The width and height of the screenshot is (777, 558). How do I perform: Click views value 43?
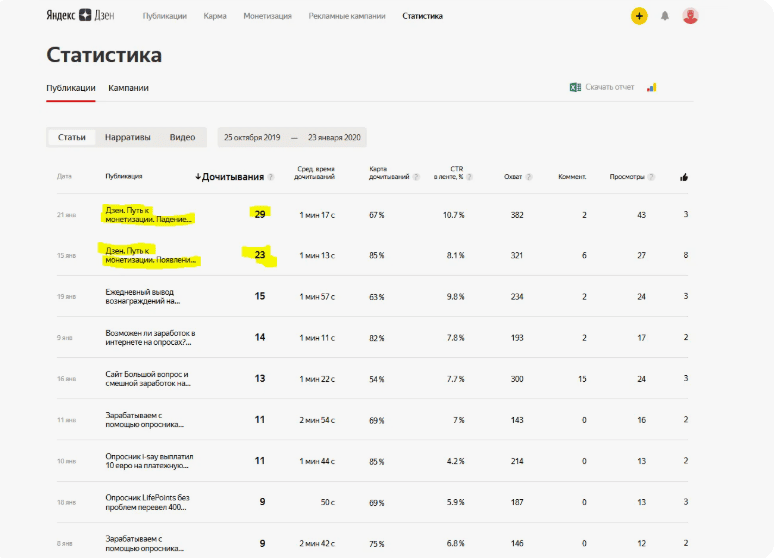641,215
